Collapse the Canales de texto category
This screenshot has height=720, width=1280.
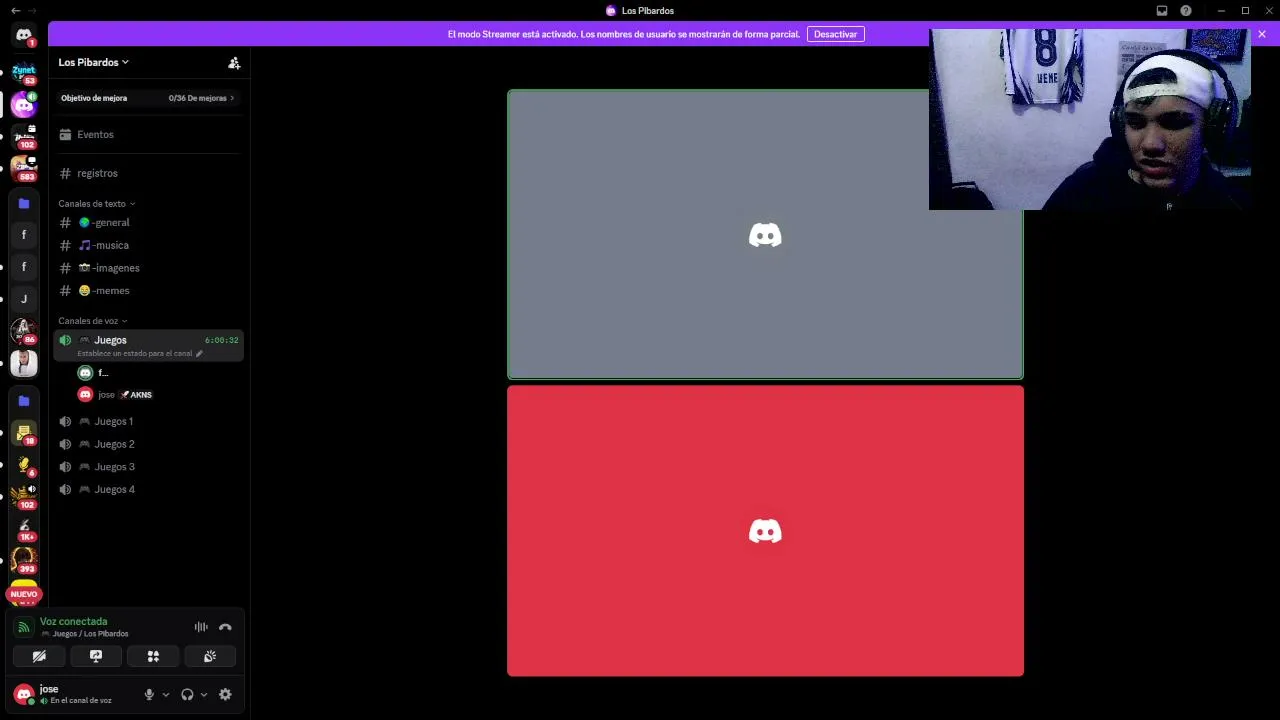96,204
